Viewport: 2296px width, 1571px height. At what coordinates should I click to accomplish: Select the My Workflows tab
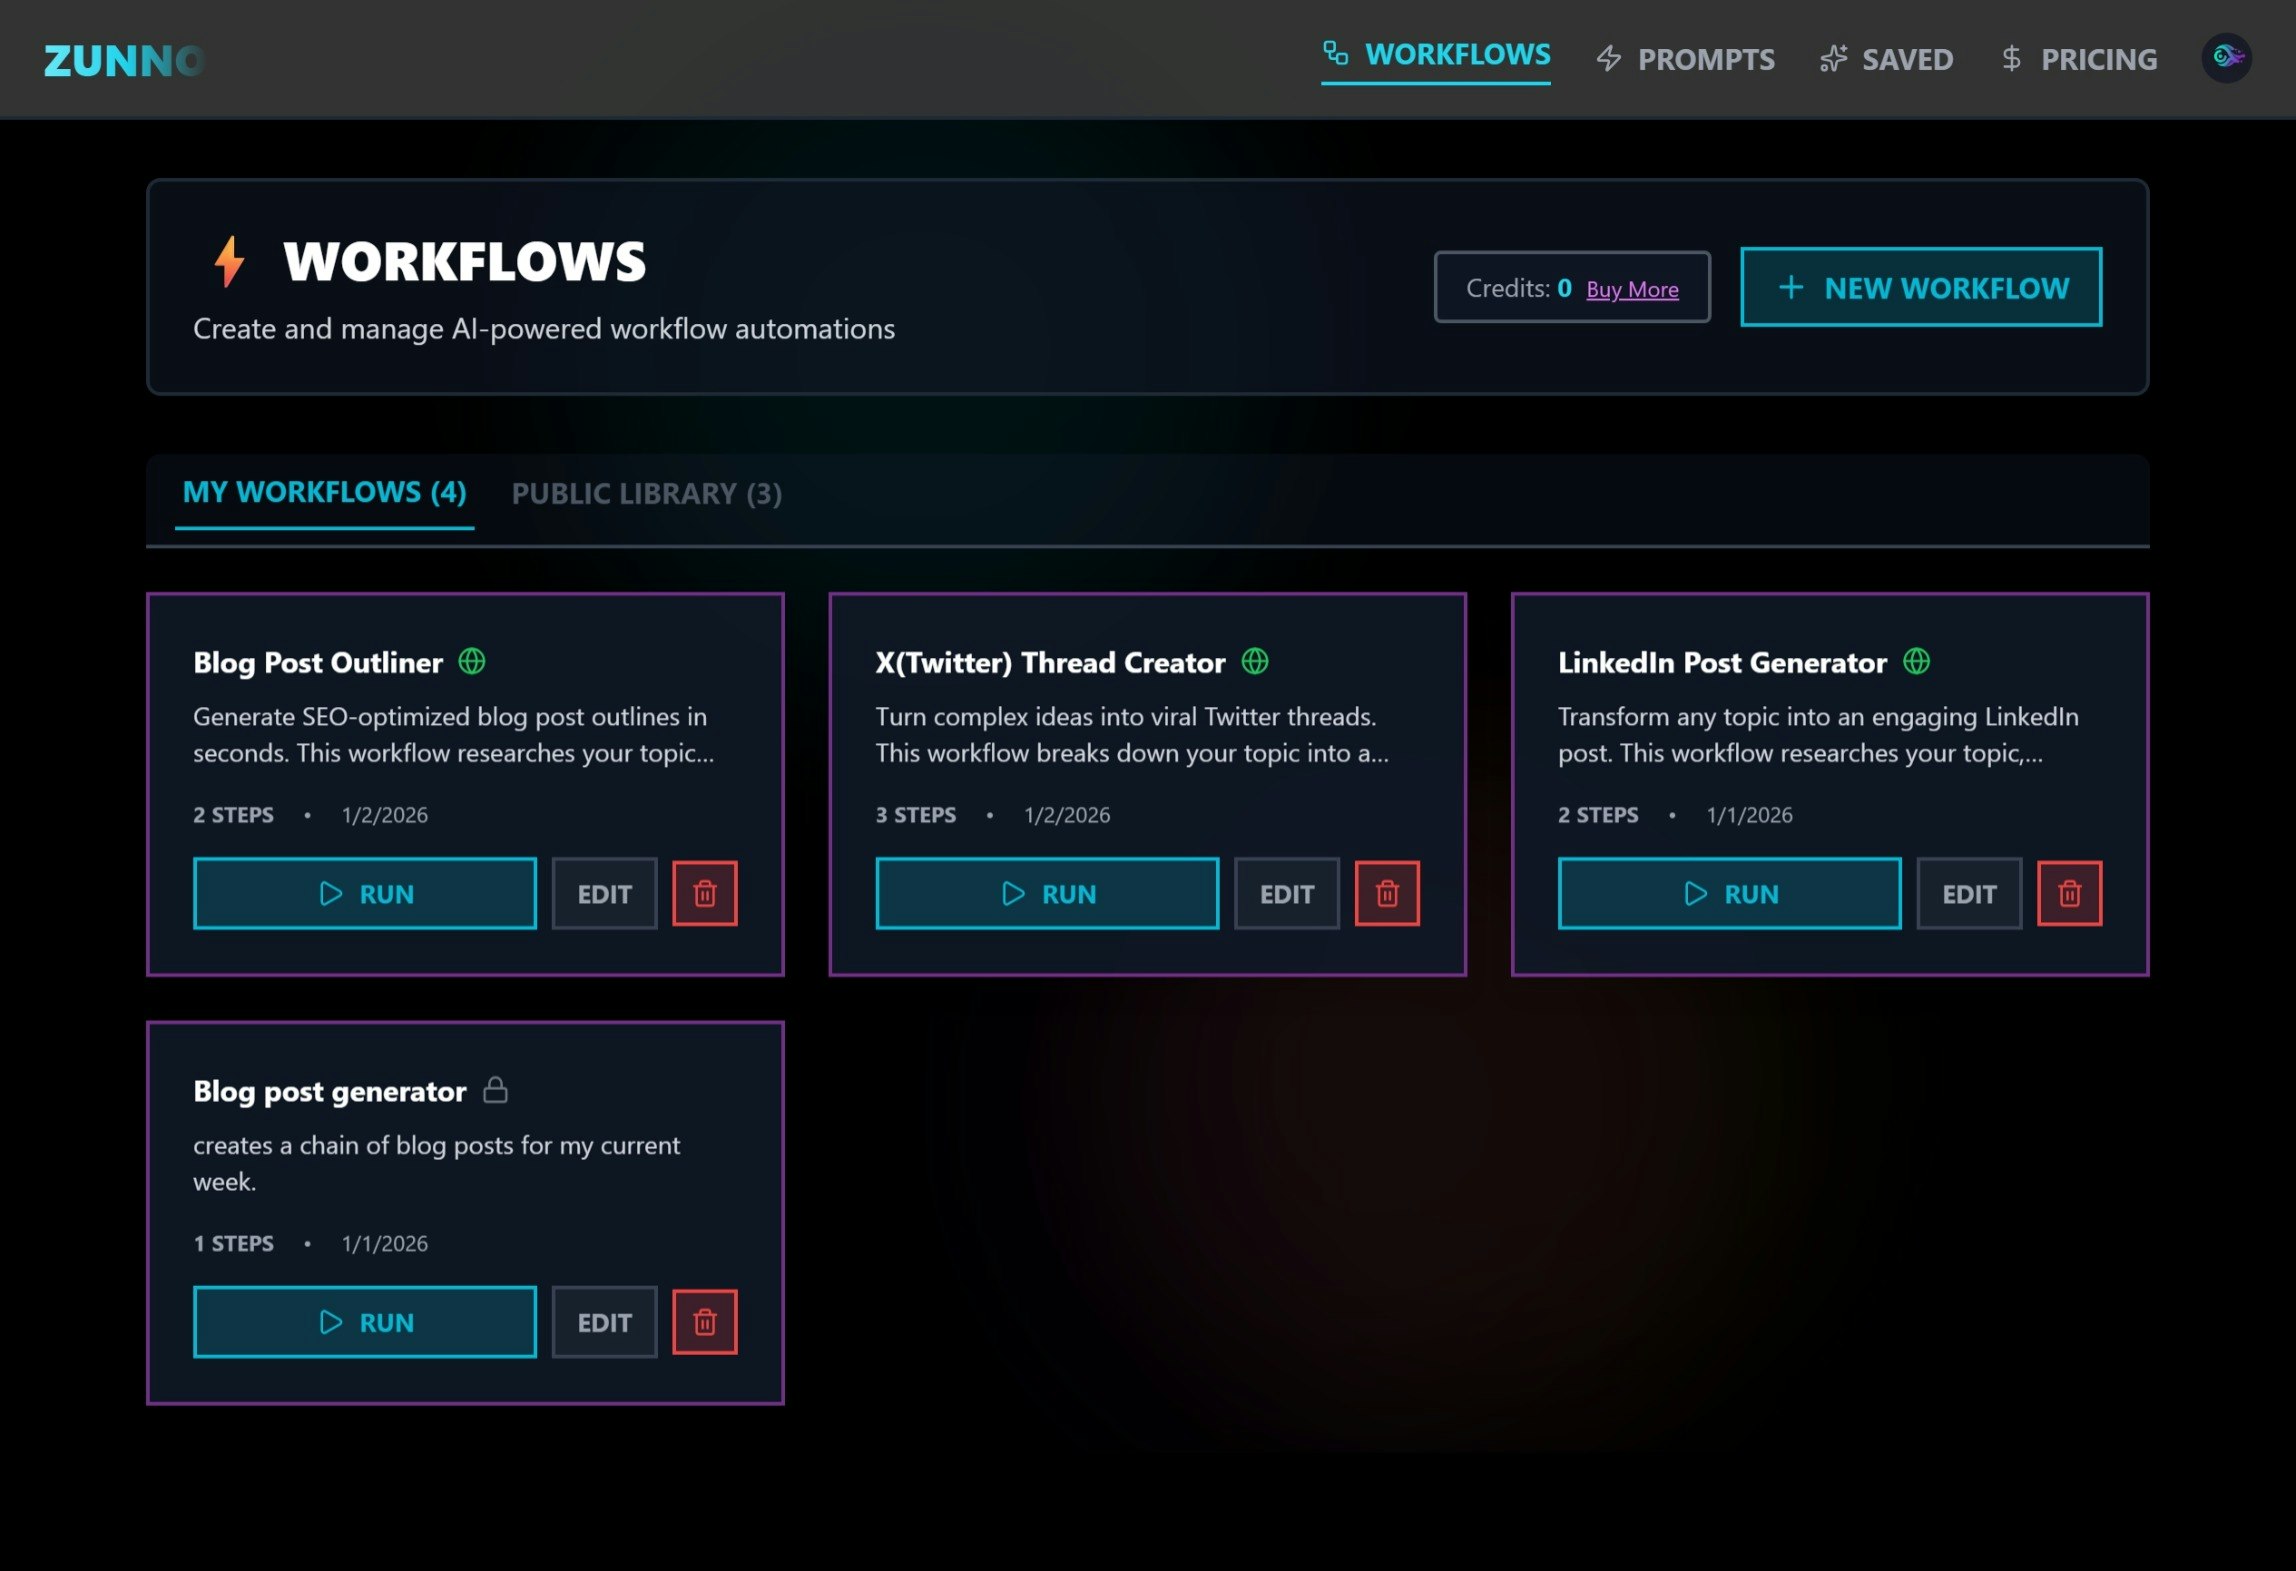click(x=324, y=492)
